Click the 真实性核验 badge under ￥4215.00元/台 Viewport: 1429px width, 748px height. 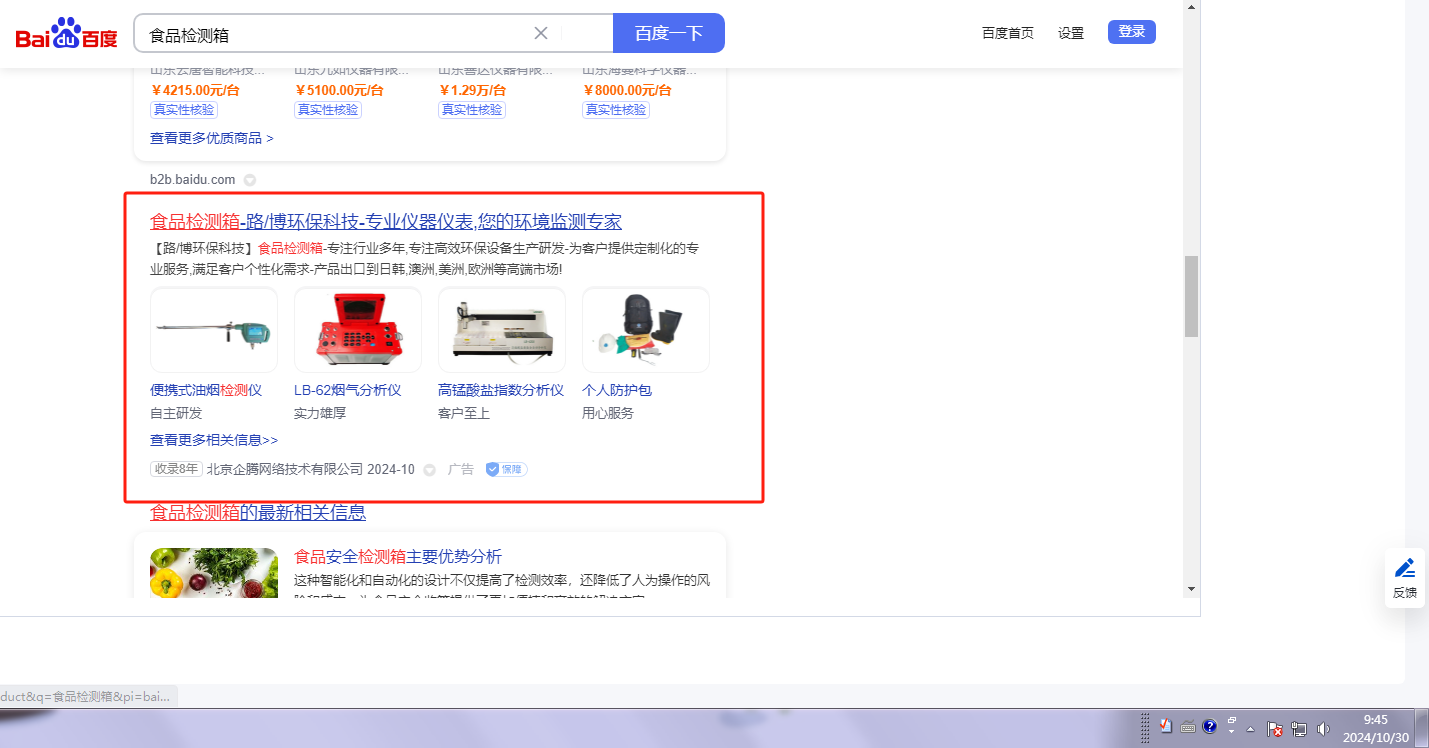pyautogui.click(x=184, y=110)
